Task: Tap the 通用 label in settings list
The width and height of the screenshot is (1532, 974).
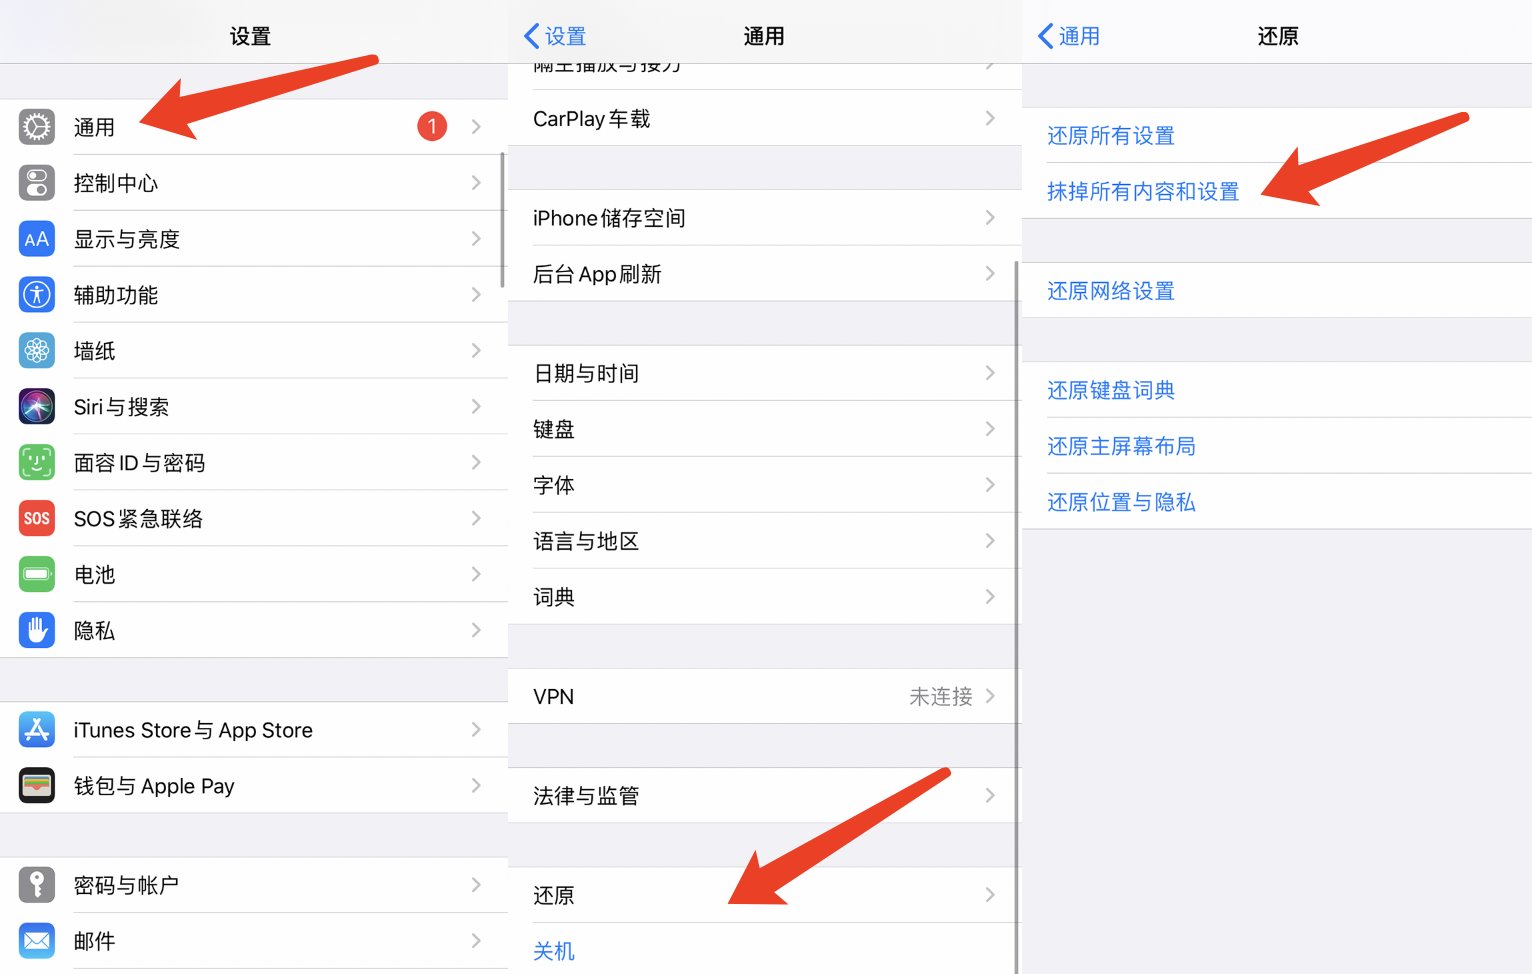Action: [94, 127]
